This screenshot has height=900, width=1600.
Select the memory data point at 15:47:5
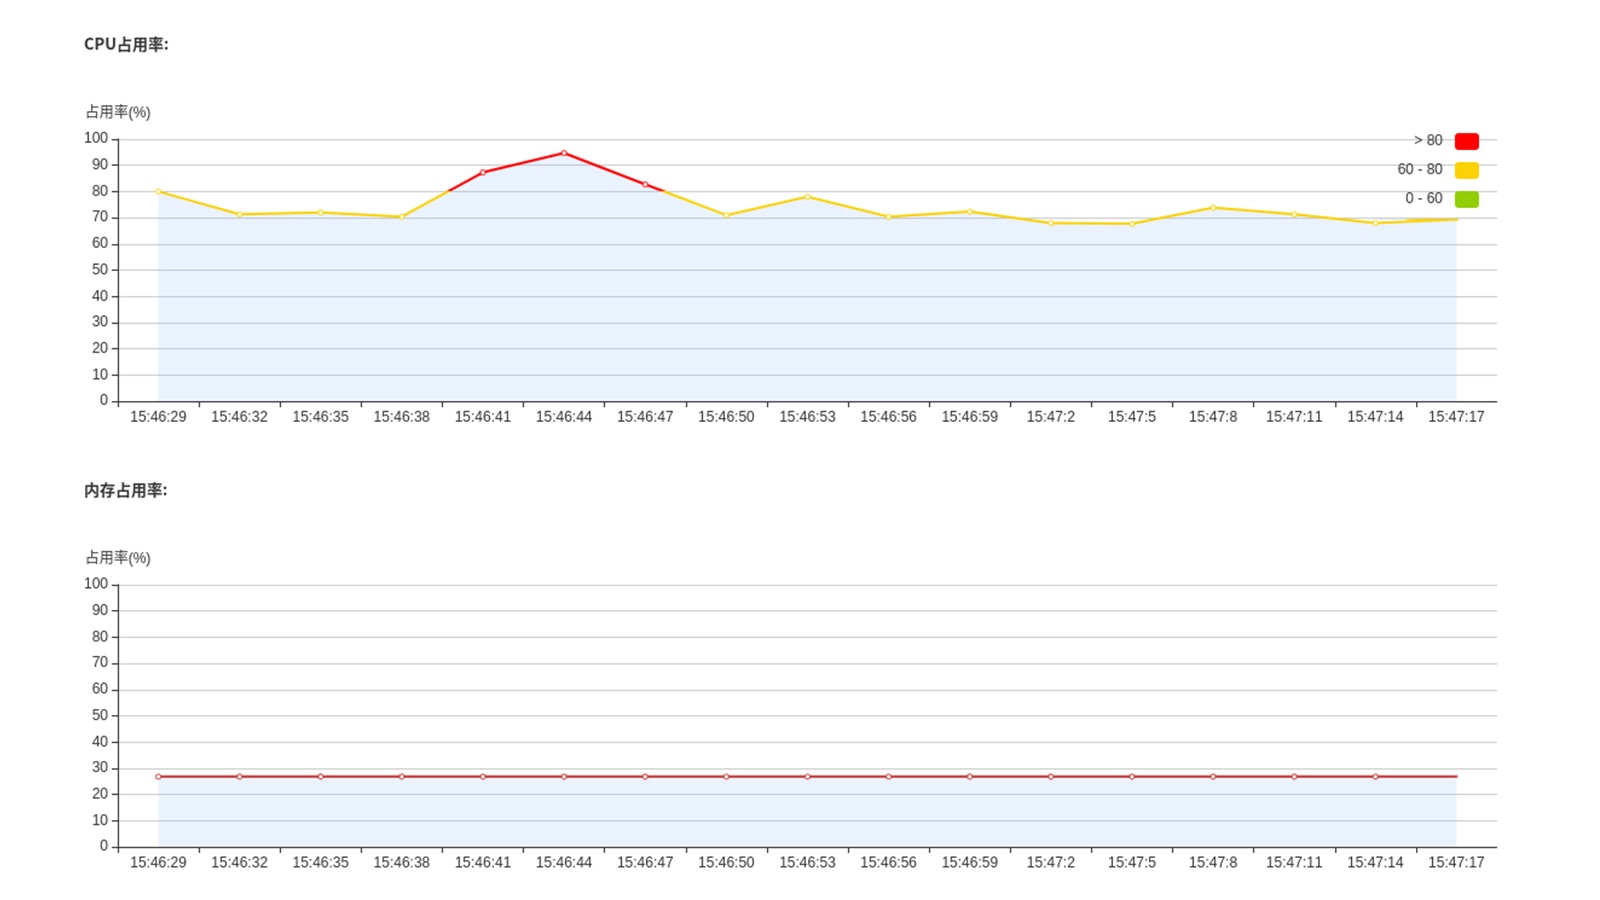pyautogui.click(x=1132, y=777)
